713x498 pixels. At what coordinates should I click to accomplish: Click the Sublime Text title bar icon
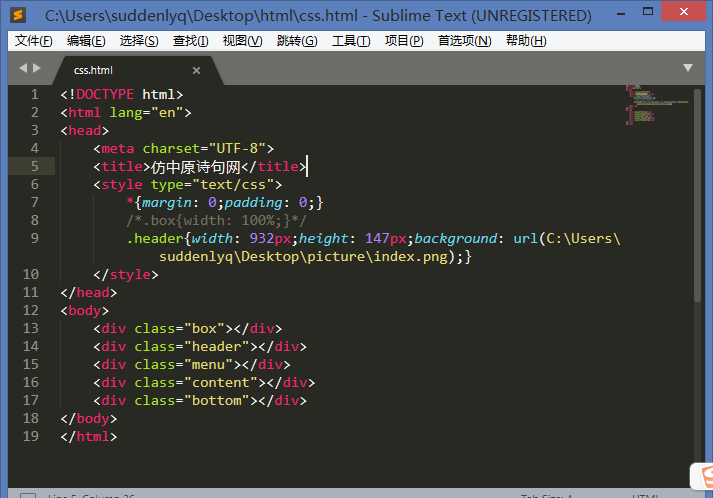coord(18,15)
